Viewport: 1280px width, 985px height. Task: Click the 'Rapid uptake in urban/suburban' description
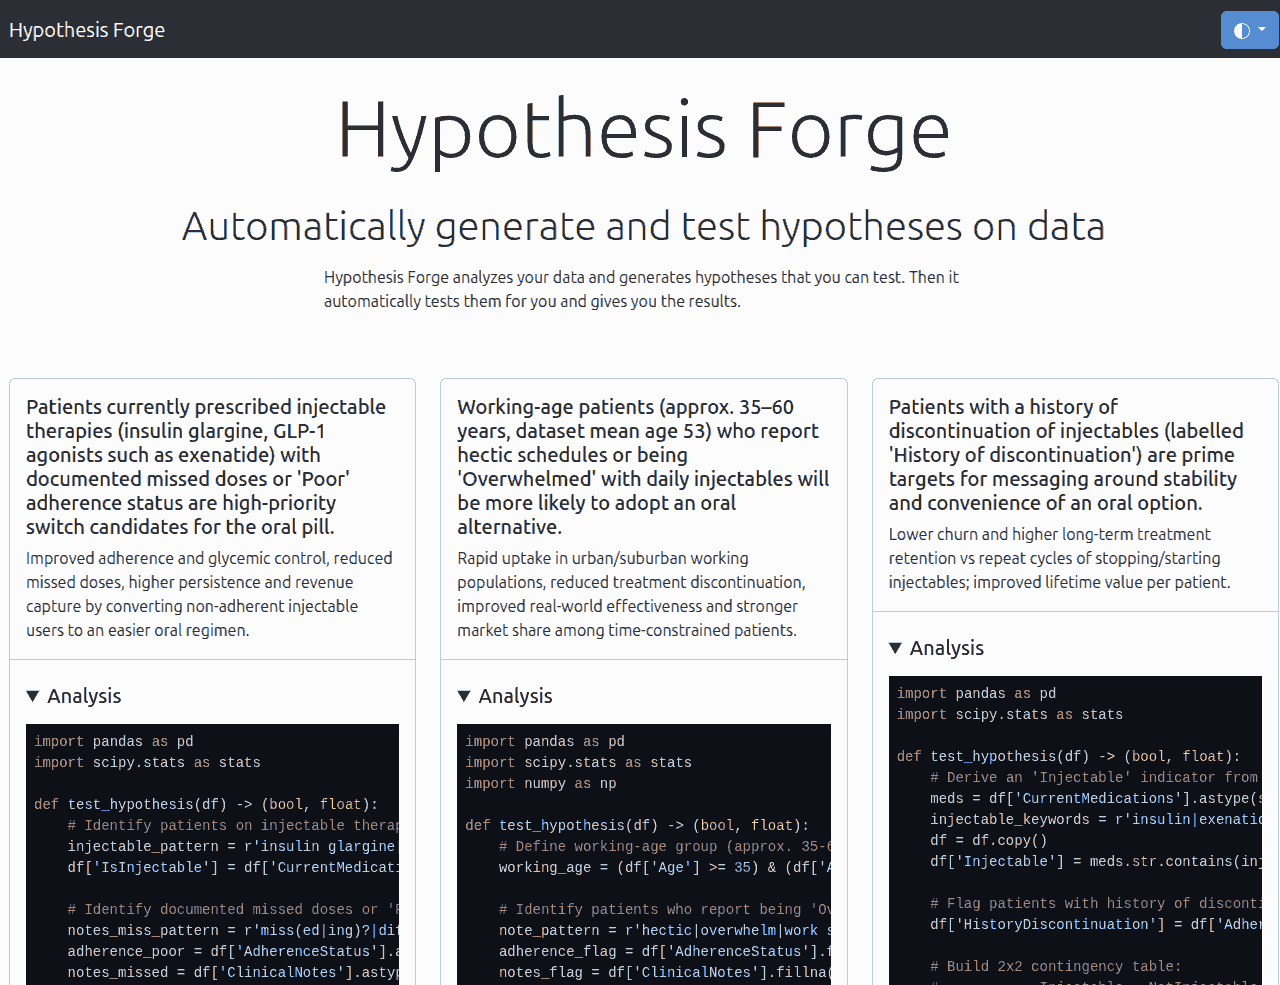click(631, 594)
